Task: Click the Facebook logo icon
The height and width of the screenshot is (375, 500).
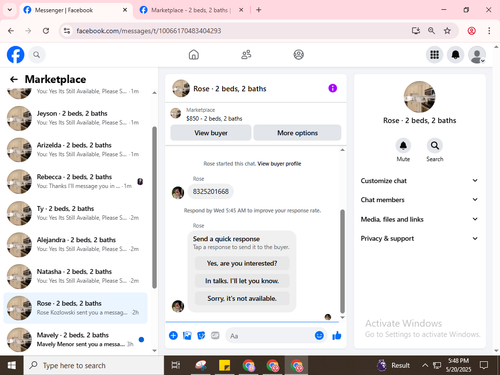Action: point(15,55)
